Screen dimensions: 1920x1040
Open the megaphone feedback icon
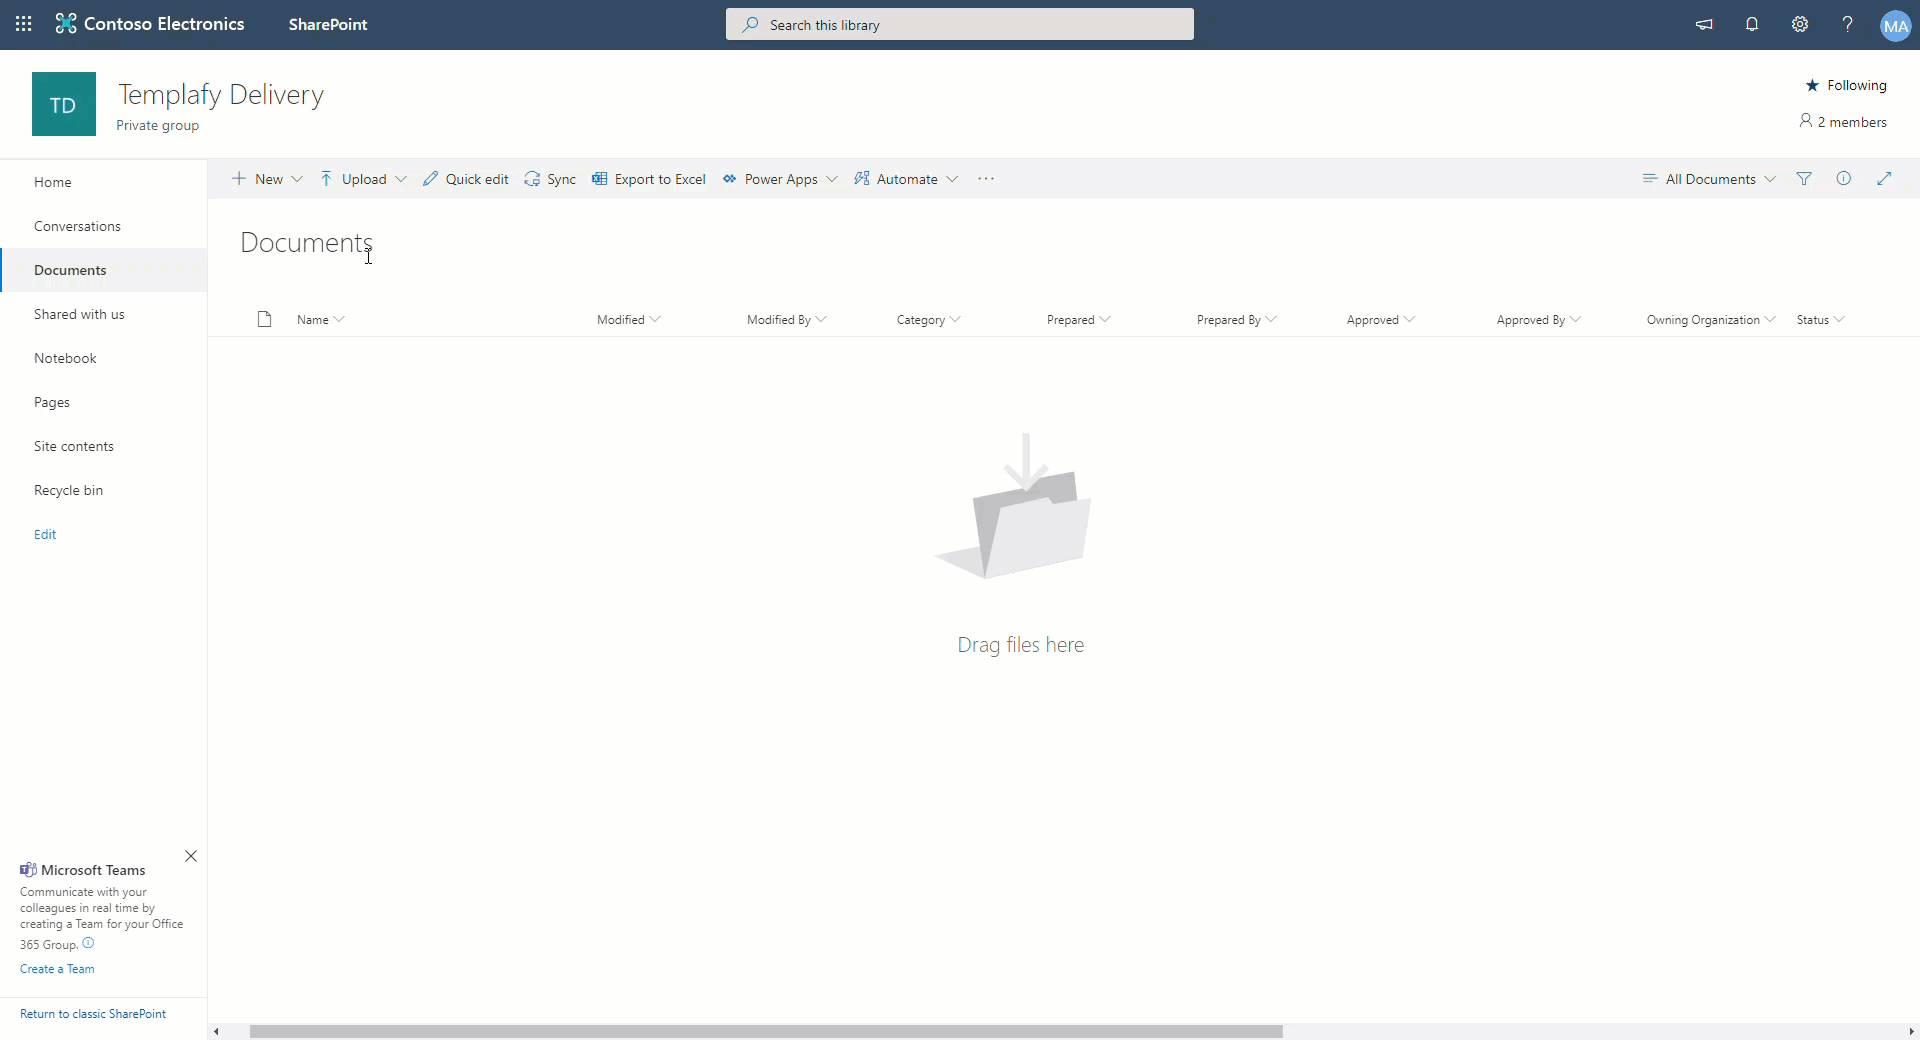pyautogui.click(x=1704, y=24)
